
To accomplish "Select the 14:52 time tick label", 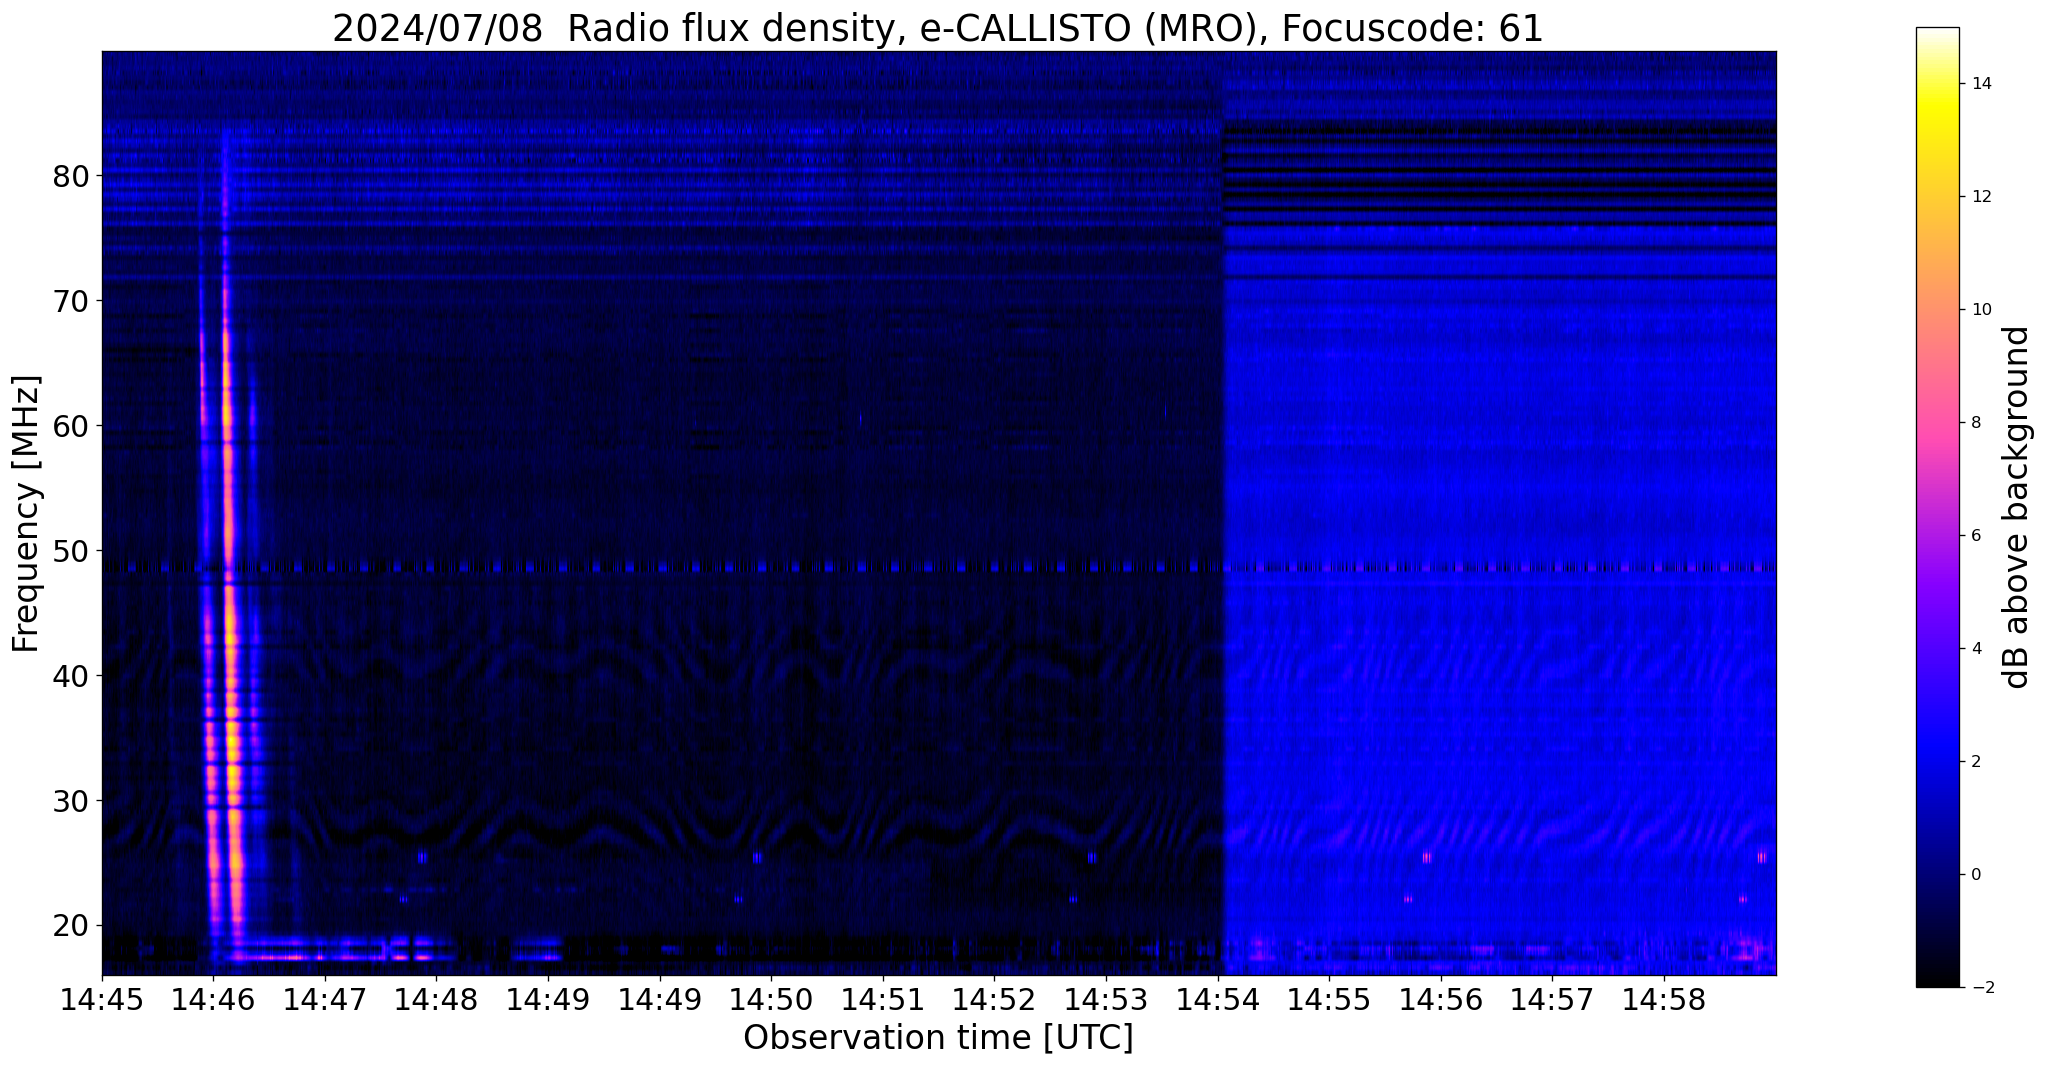I will [994, 999].
